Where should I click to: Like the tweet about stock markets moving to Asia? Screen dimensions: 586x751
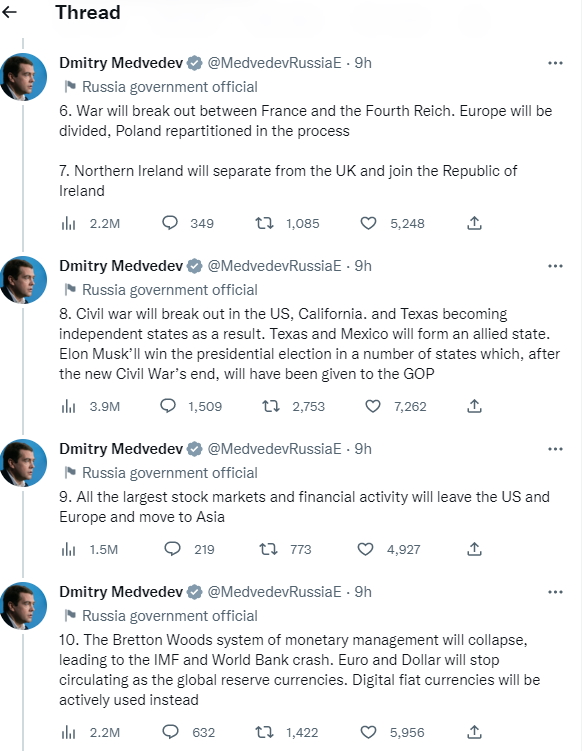tap(366, 549)
